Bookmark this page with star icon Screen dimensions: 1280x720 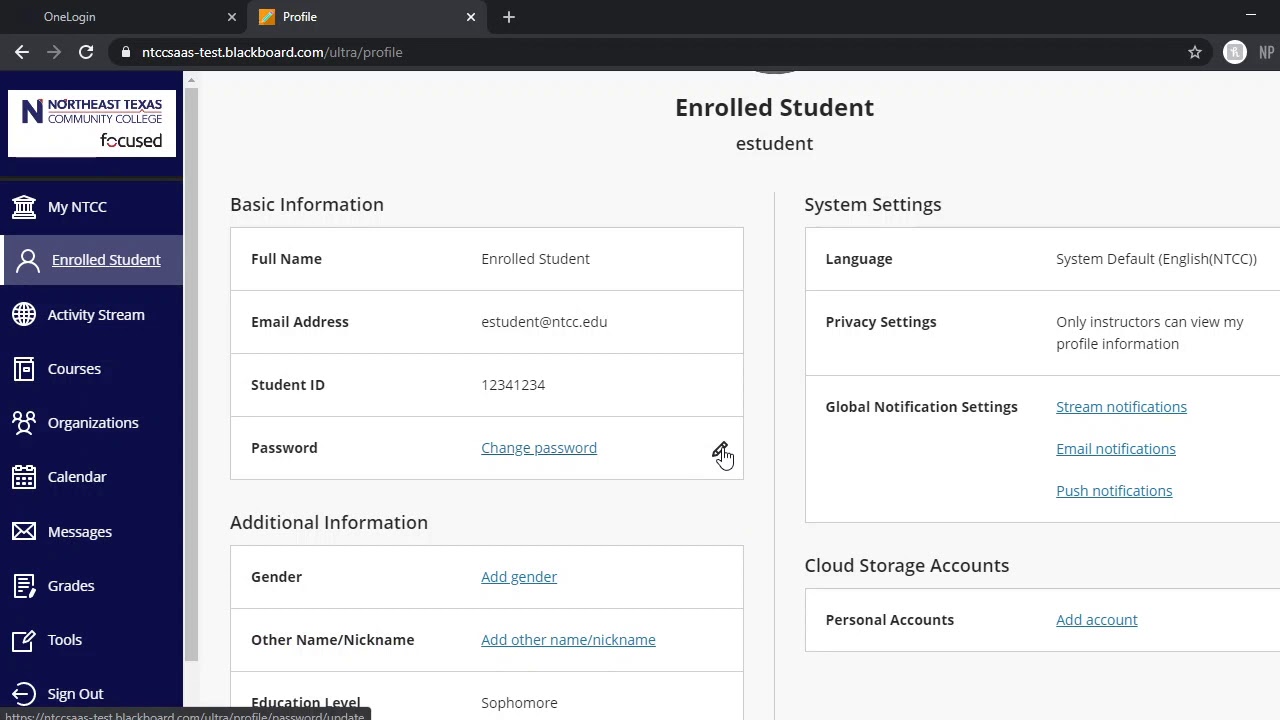[1195, 52]
